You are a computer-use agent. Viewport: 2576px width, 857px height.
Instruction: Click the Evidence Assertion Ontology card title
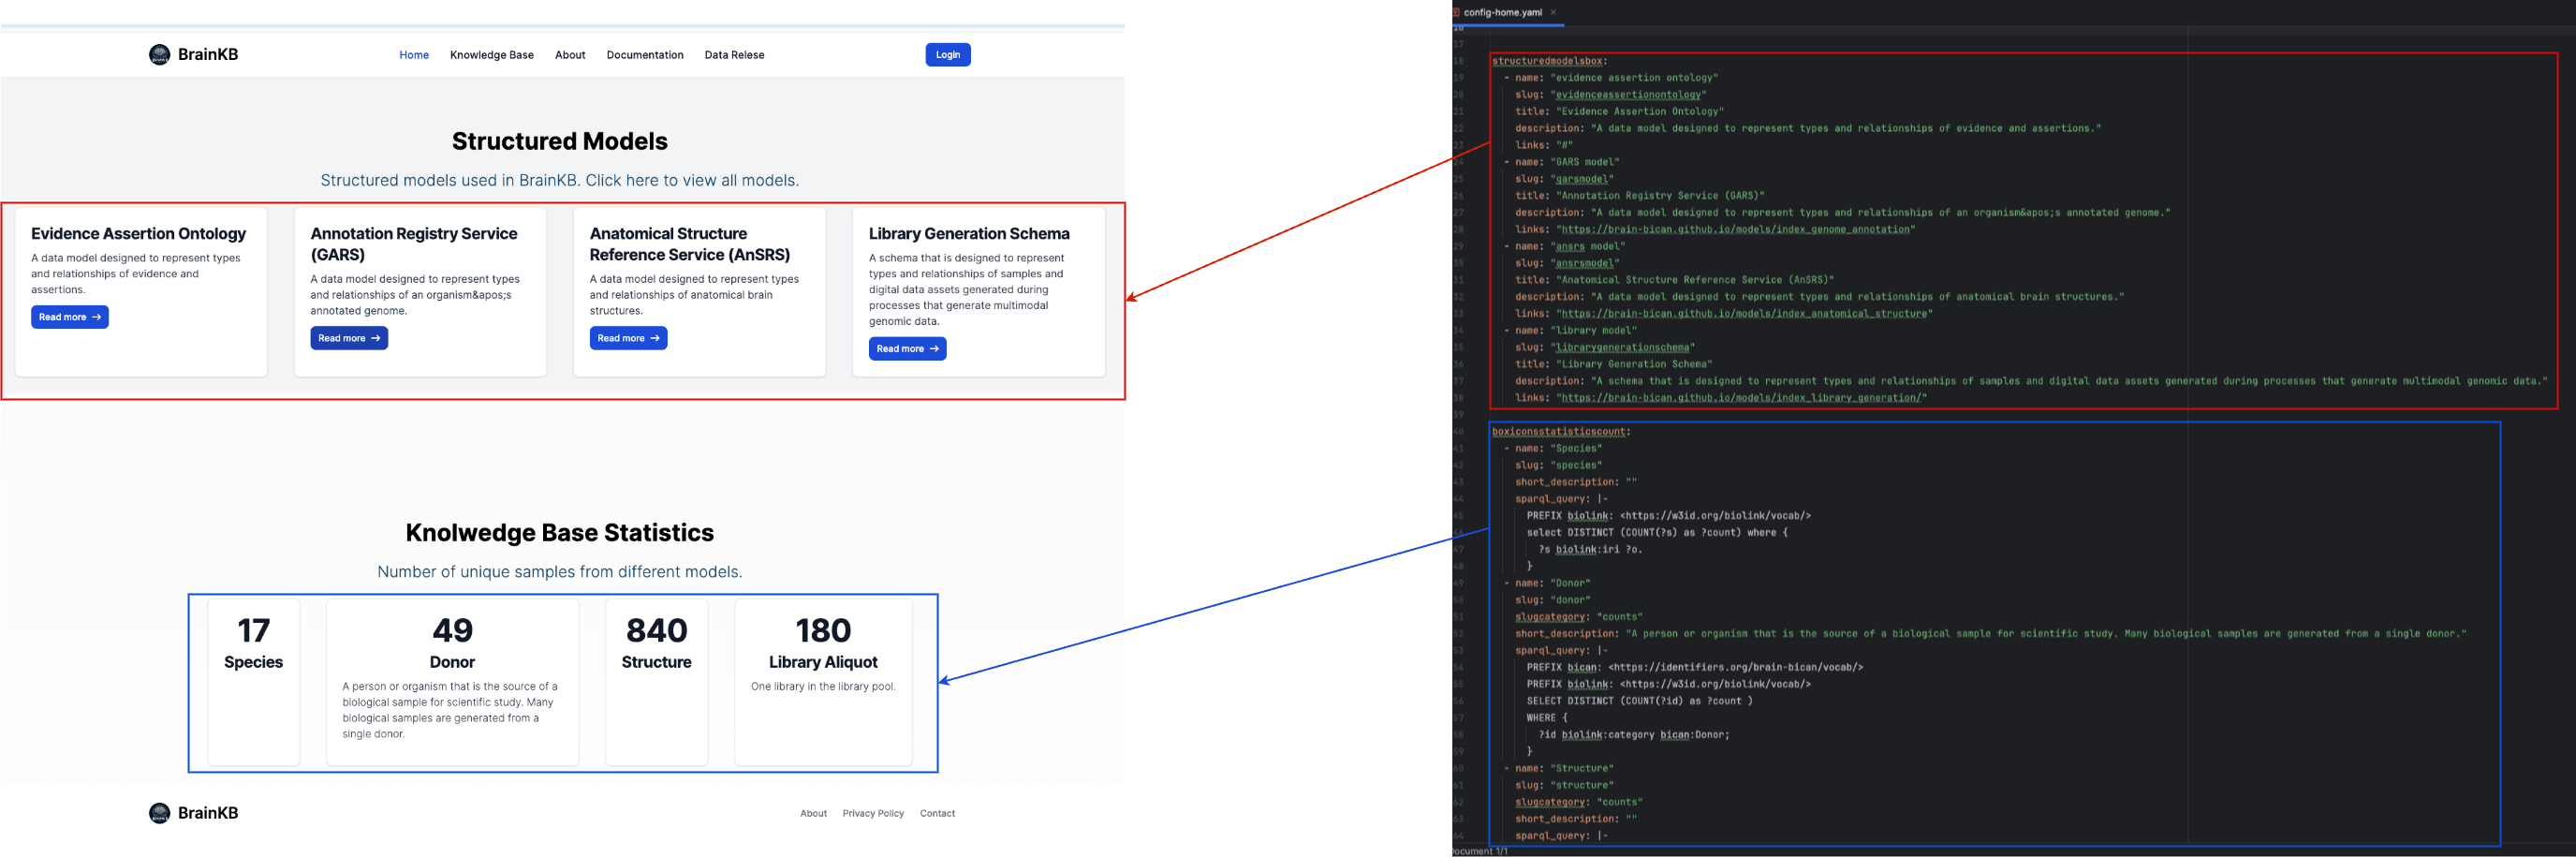(139, 234)
